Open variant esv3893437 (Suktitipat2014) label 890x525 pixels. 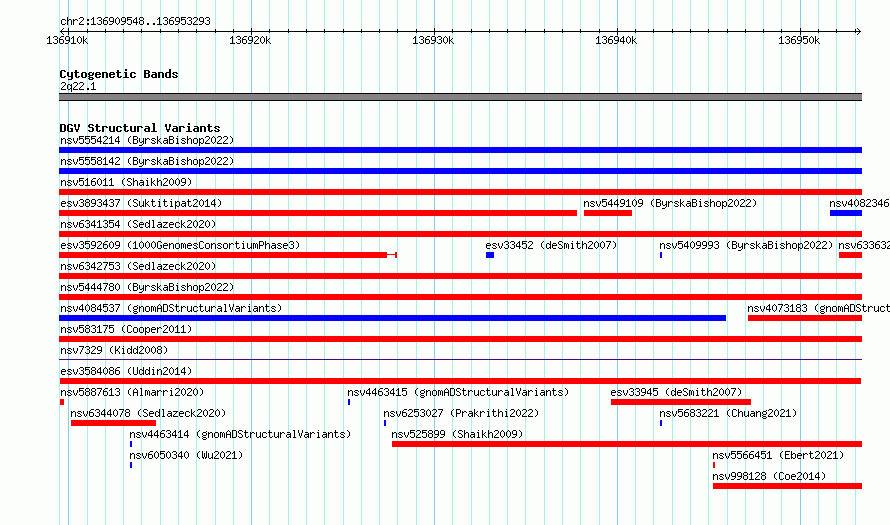141,203
